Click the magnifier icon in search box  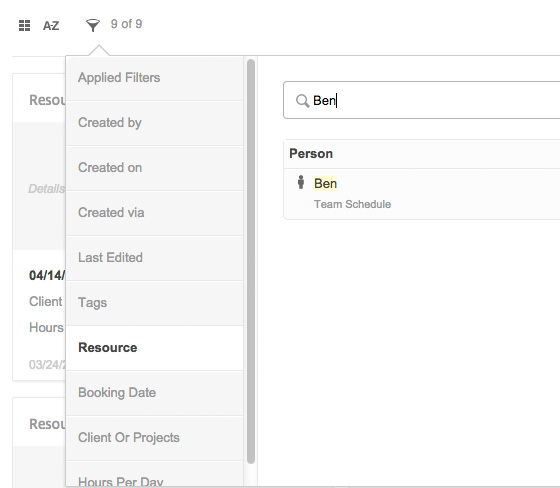(302, 101)
